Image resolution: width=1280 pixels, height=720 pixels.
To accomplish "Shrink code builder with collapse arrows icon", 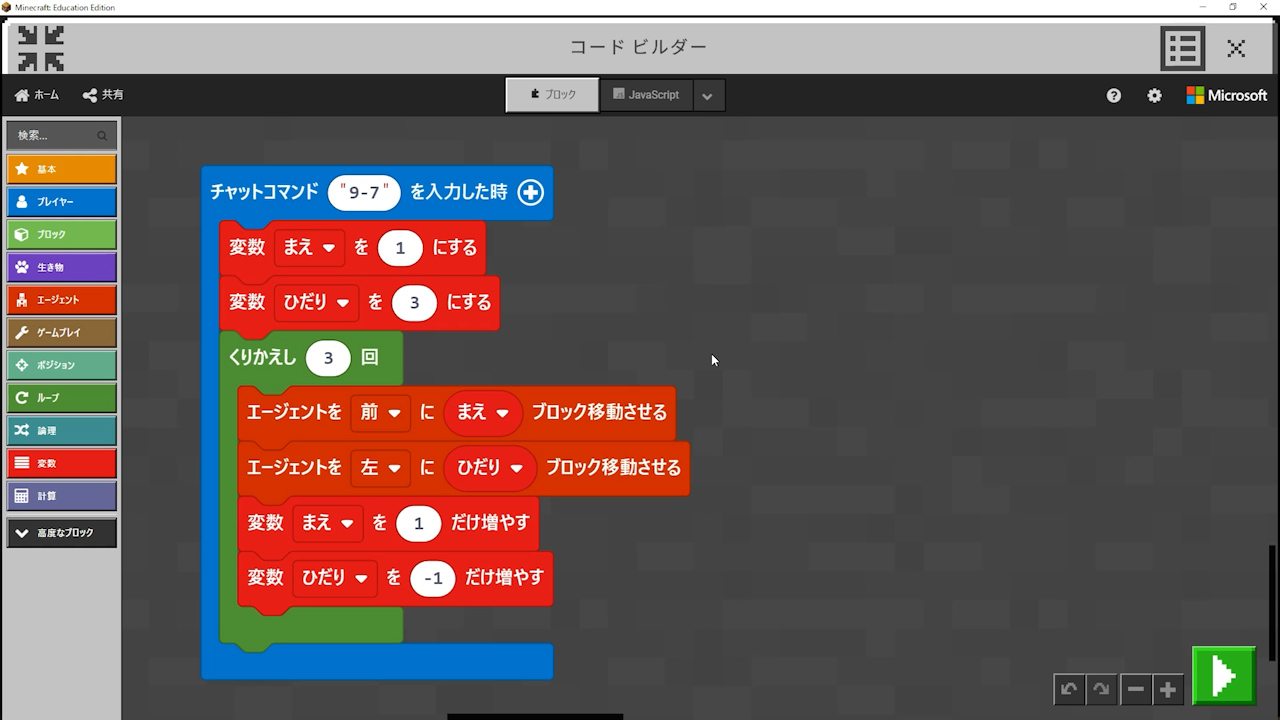I will [41, 47].
